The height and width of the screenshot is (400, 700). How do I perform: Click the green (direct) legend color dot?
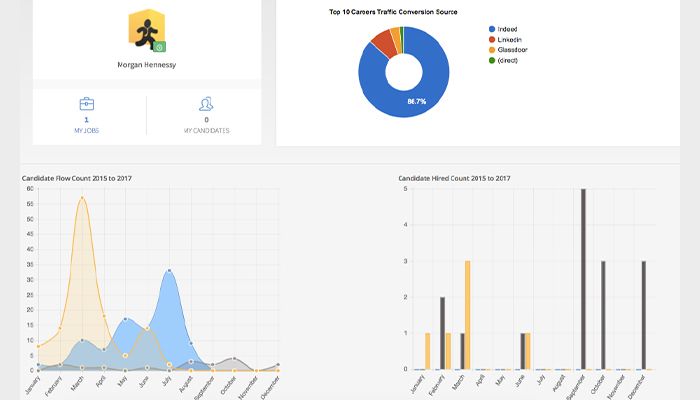tap(492, 60)
